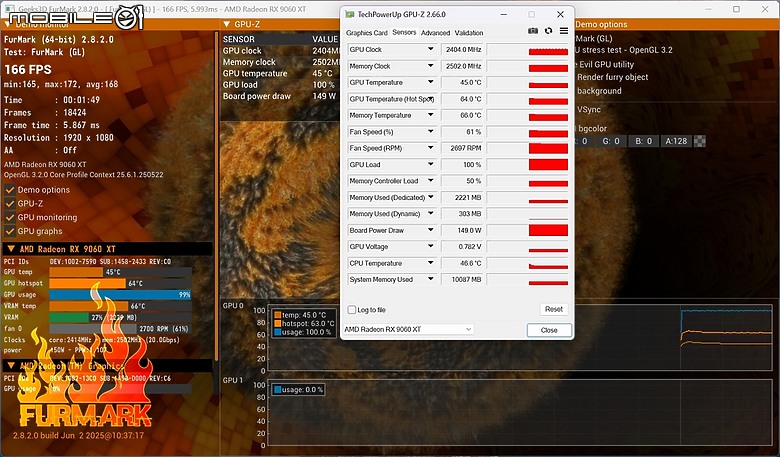Screen dimensions: 780x457
Task: Open the GPU-Z hamburger menu
Action: pyautogui.click(x=564, y=31)
